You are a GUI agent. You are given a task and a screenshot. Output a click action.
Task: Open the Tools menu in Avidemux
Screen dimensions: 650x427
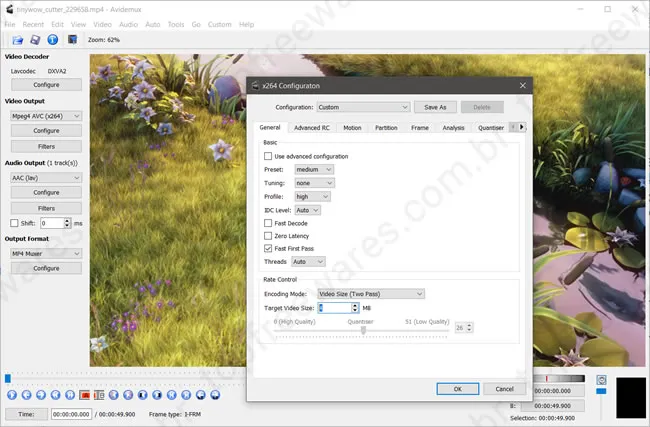[x=176, y=24]
